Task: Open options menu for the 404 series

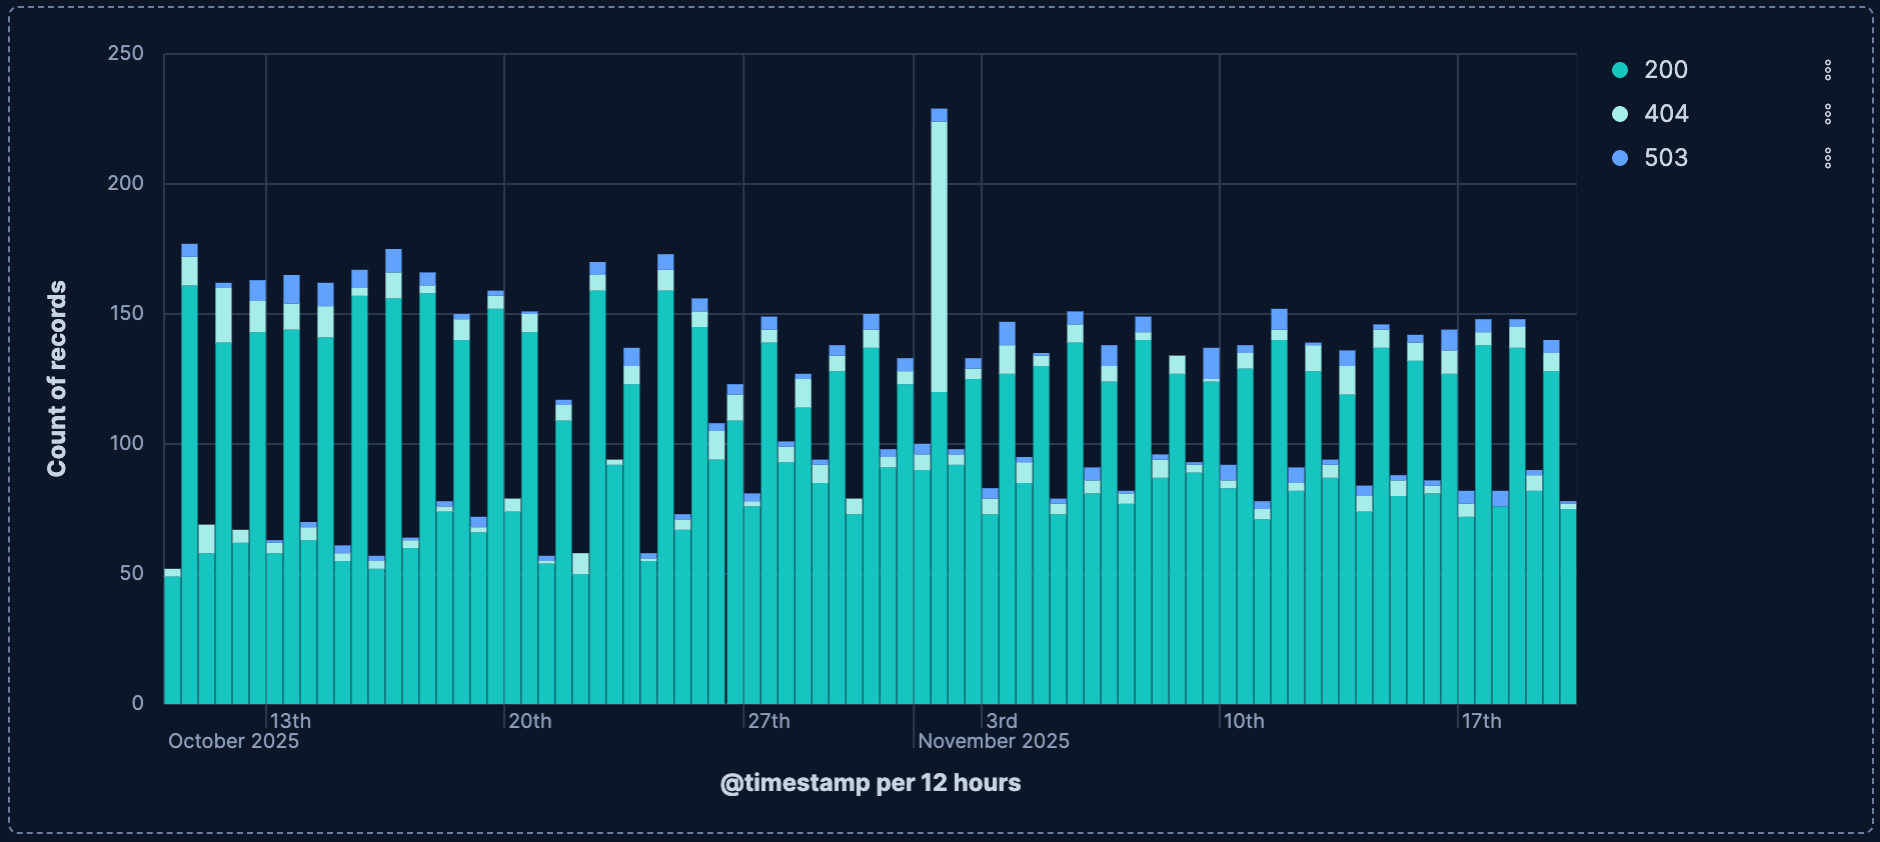Action: 1827,114
